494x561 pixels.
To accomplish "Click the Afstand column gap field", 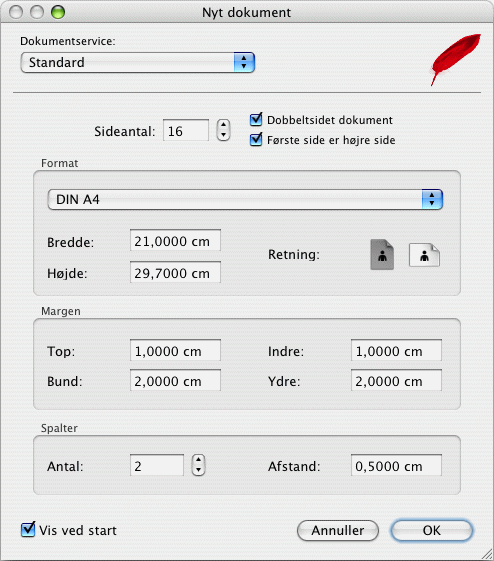I will [x=396, y=465].
